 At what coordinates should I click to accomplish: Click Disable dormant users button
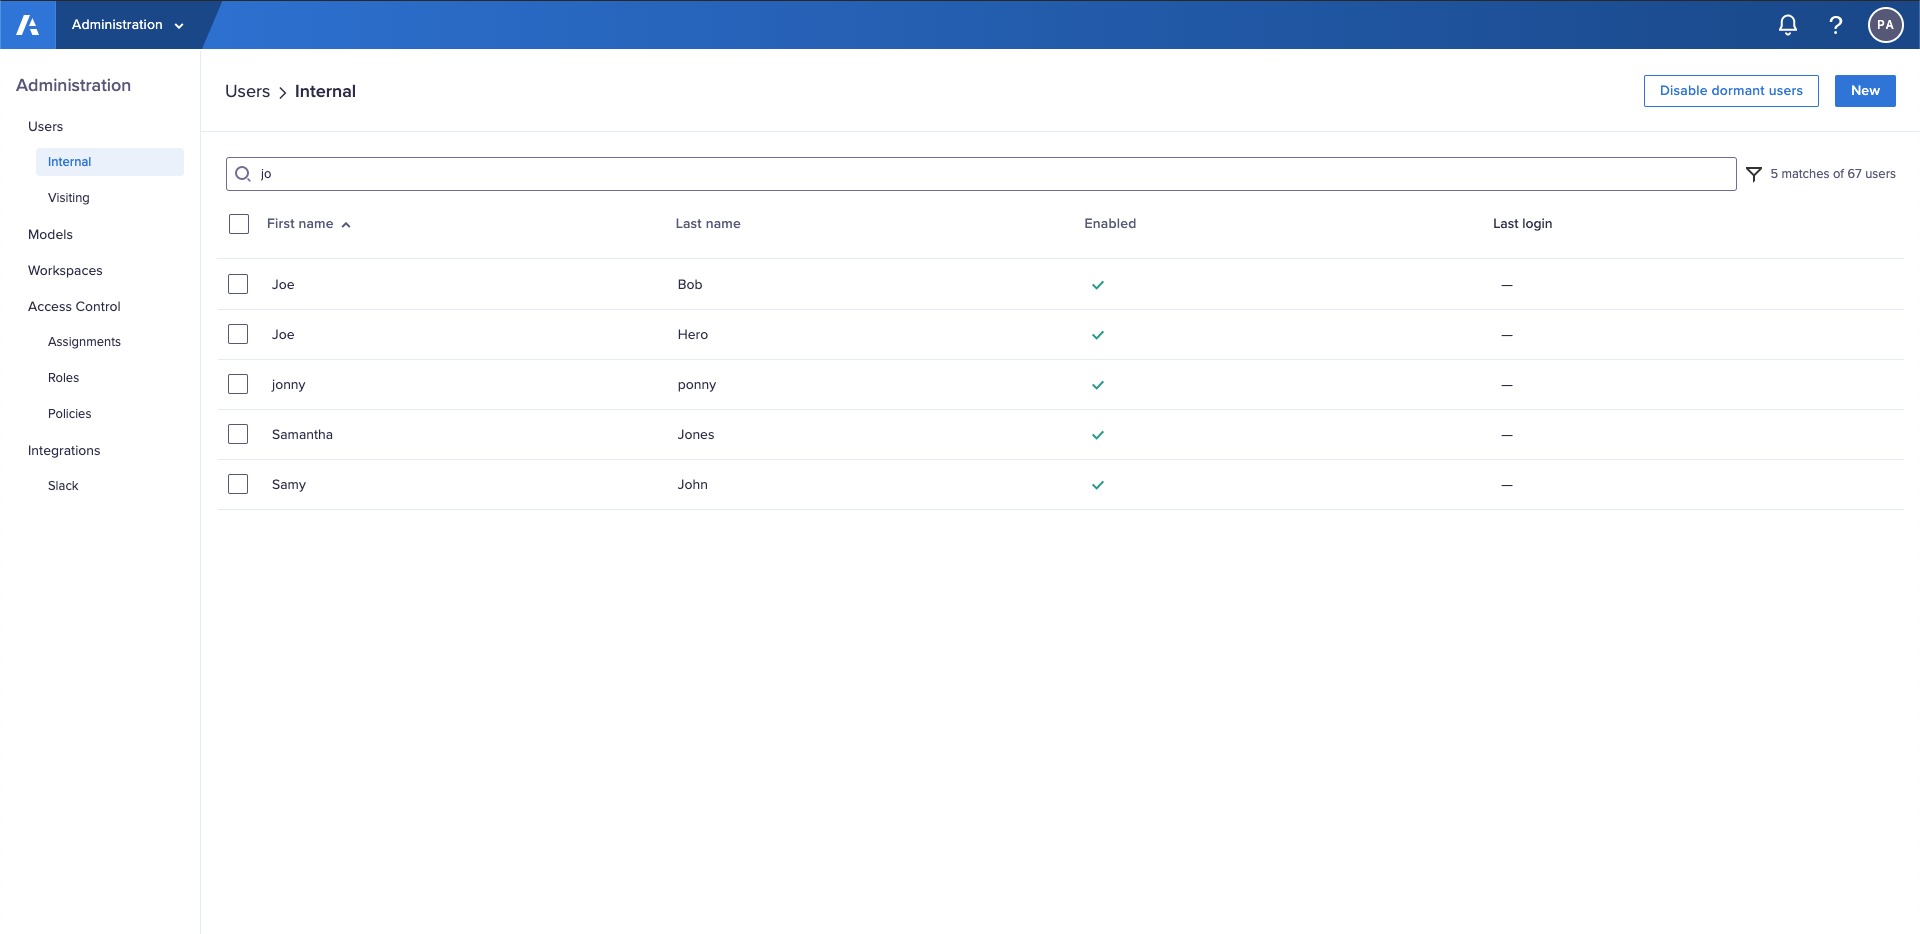[1731, 91]
